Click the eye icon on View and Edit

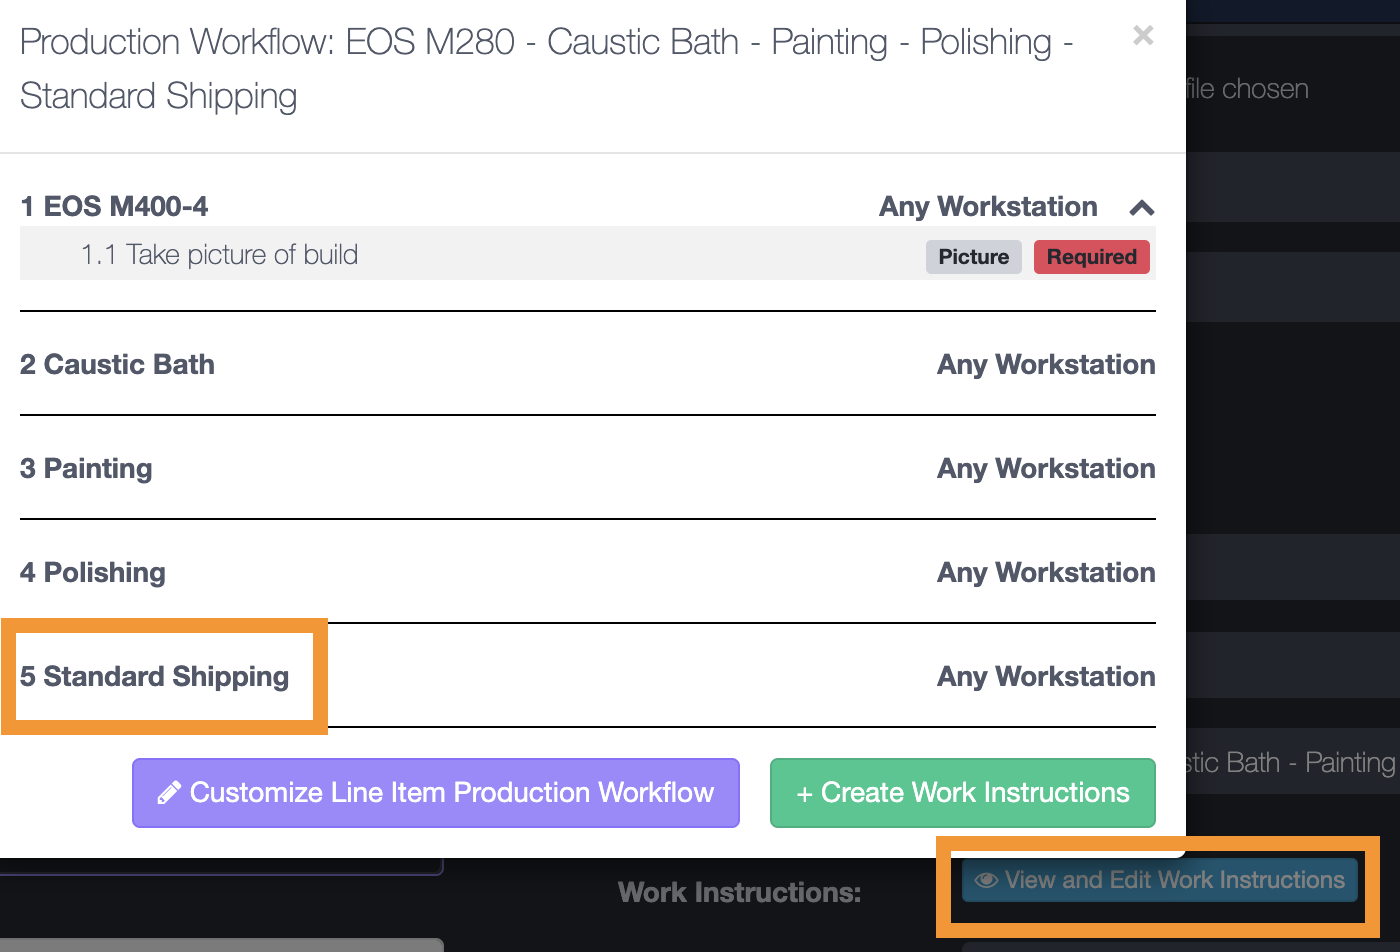click(x=986, y=880)
